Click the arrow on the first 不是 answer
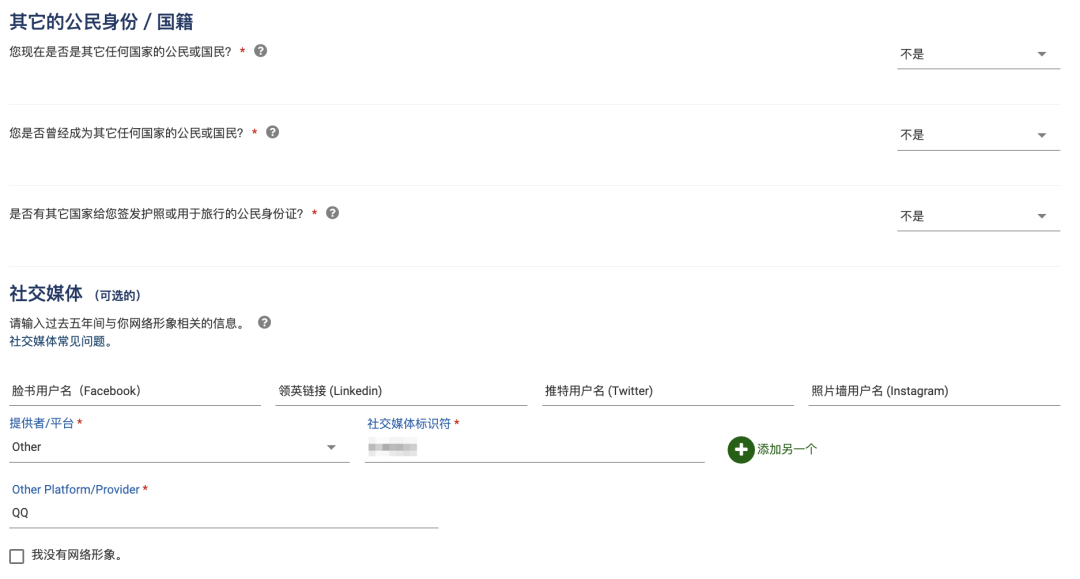The height and width of the screenshot is (579, 1080). (x=1040, y=54)
